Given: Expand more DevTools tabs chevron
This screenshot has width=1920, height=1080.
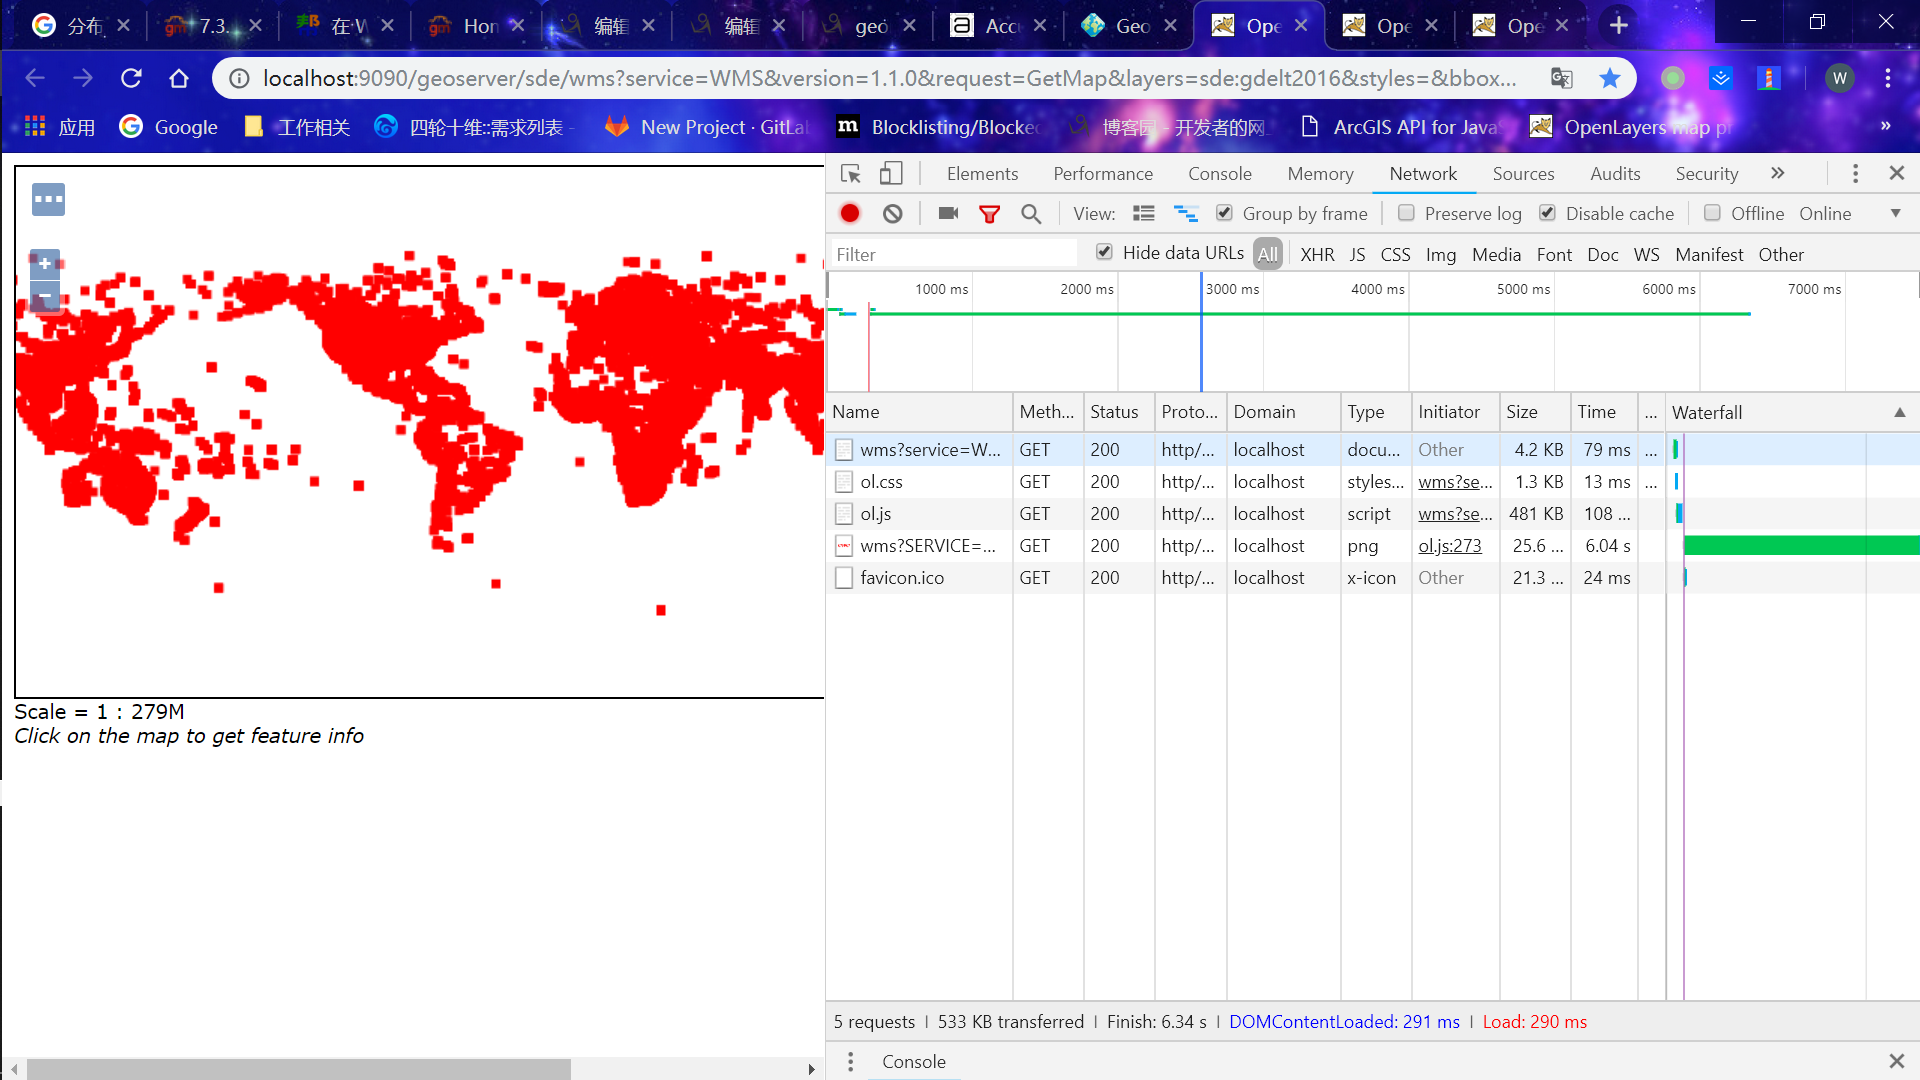Looking at the screenshot, I should point(1777,173).
